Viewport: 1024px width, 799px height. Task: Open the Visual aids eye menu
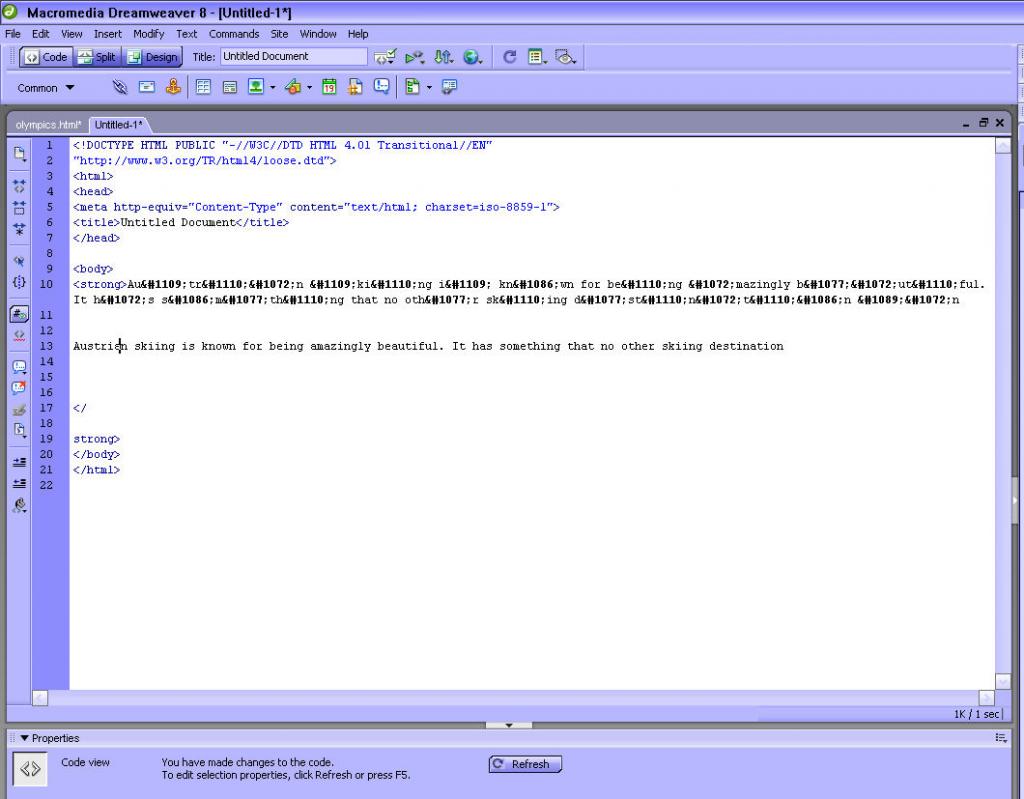click(x=565, y=57)
